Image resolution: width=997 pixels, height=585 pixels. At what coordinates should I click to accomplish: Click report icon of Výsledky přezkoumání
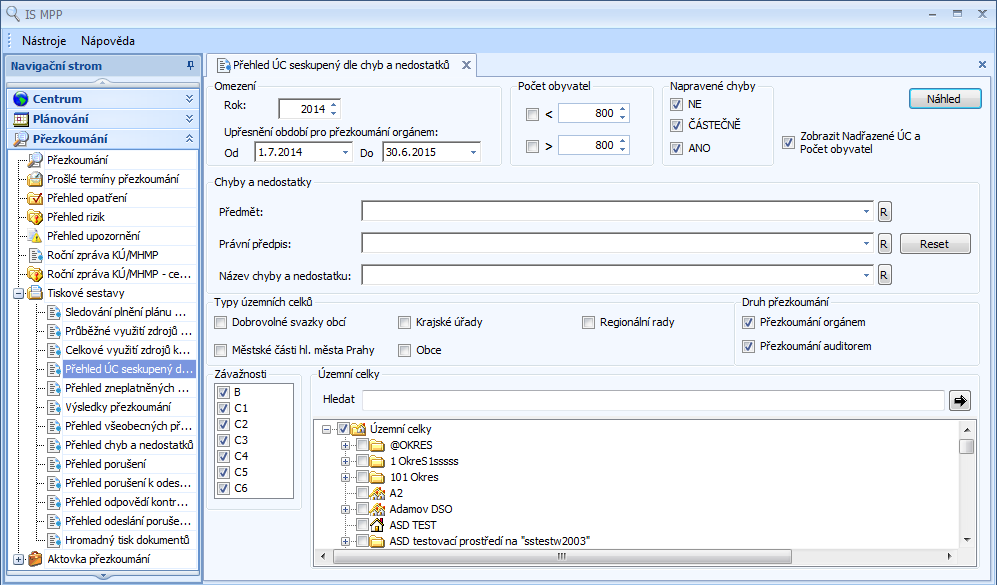(x=54, y=407)
